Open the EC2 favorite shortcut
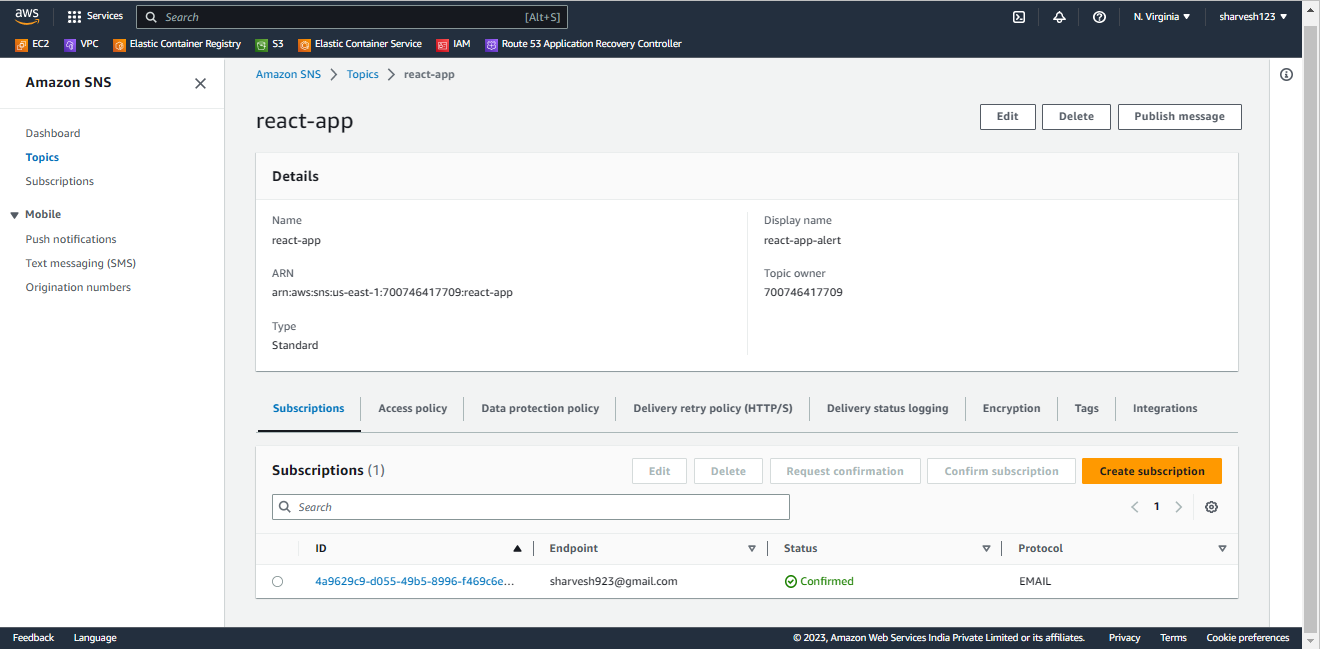Image resolution: width=1320 pixels, height=649 pixels. point(32,44)
